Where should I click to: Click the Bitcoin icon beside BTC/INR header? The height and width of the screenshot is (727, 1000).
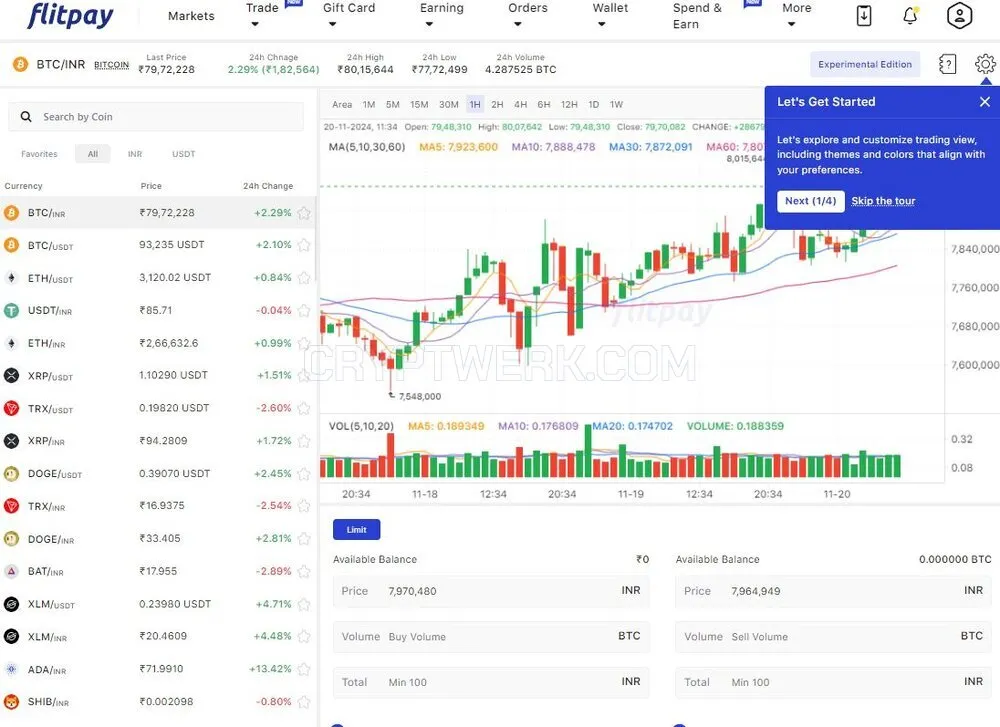coord(20,64)
